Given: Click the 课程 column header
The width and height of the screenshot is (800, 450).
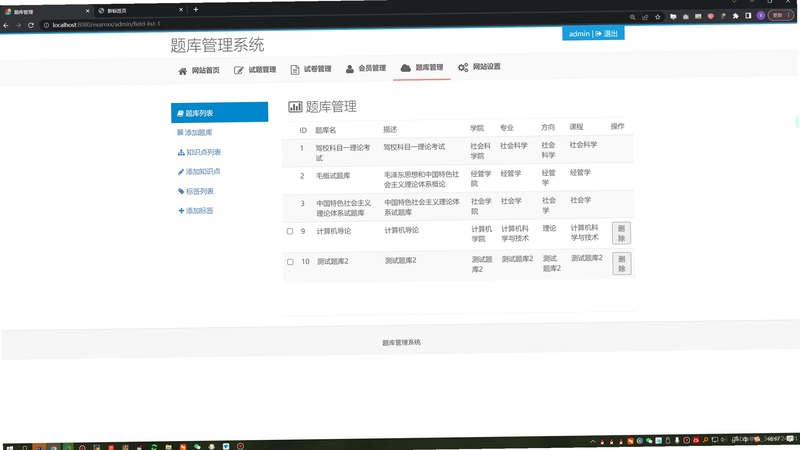Looking at the screenshot, I should pyautogui.click(x=576, y=127).
